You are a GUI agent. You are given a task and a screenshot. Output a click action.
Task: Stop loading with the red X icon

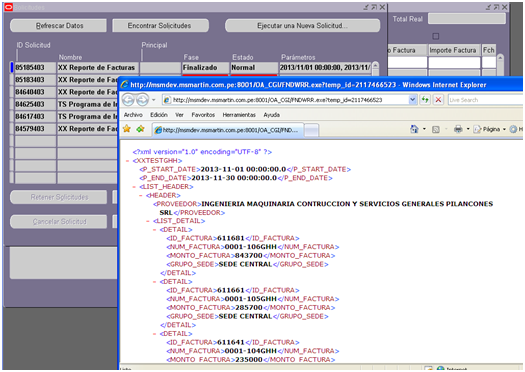click(438, 99)
